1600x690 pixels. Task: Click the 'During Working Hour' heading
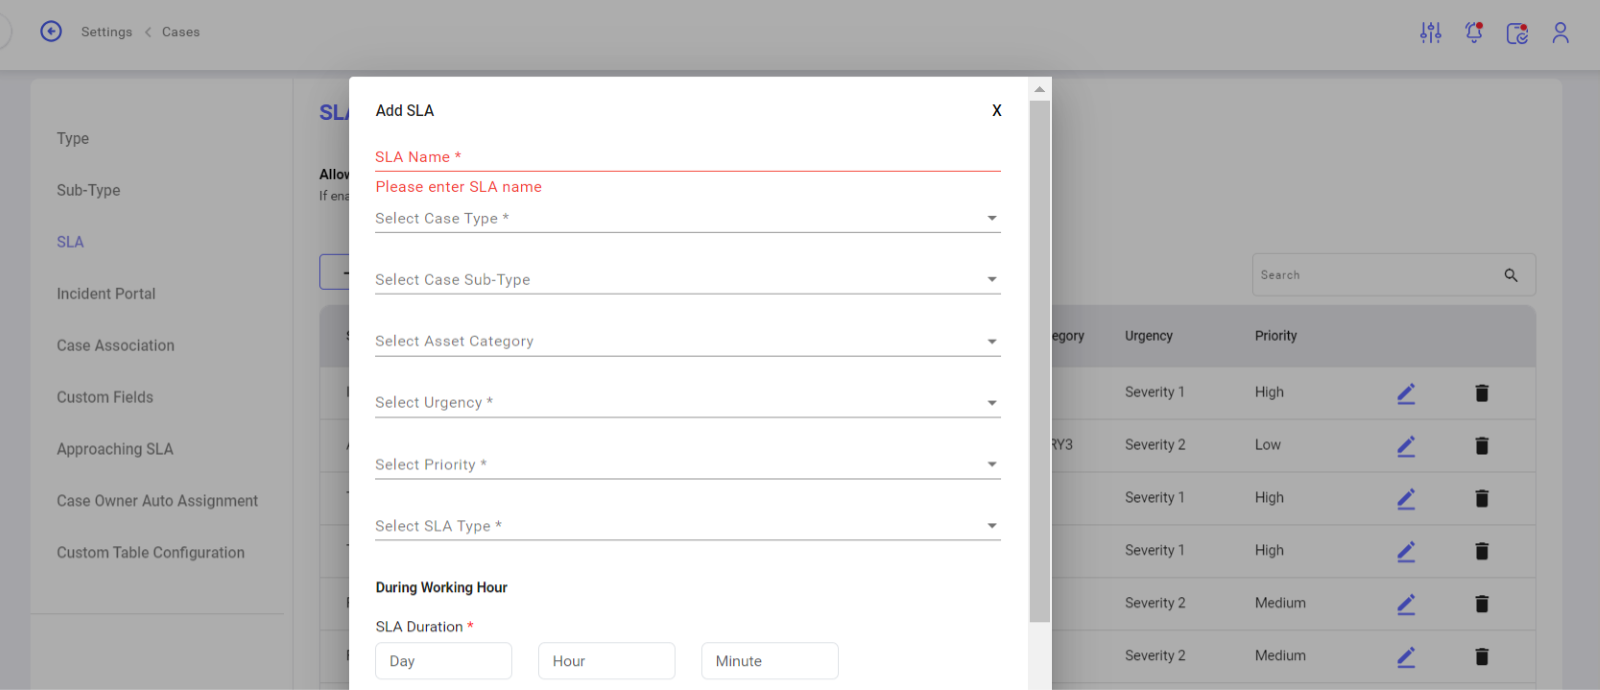(441, 588)
